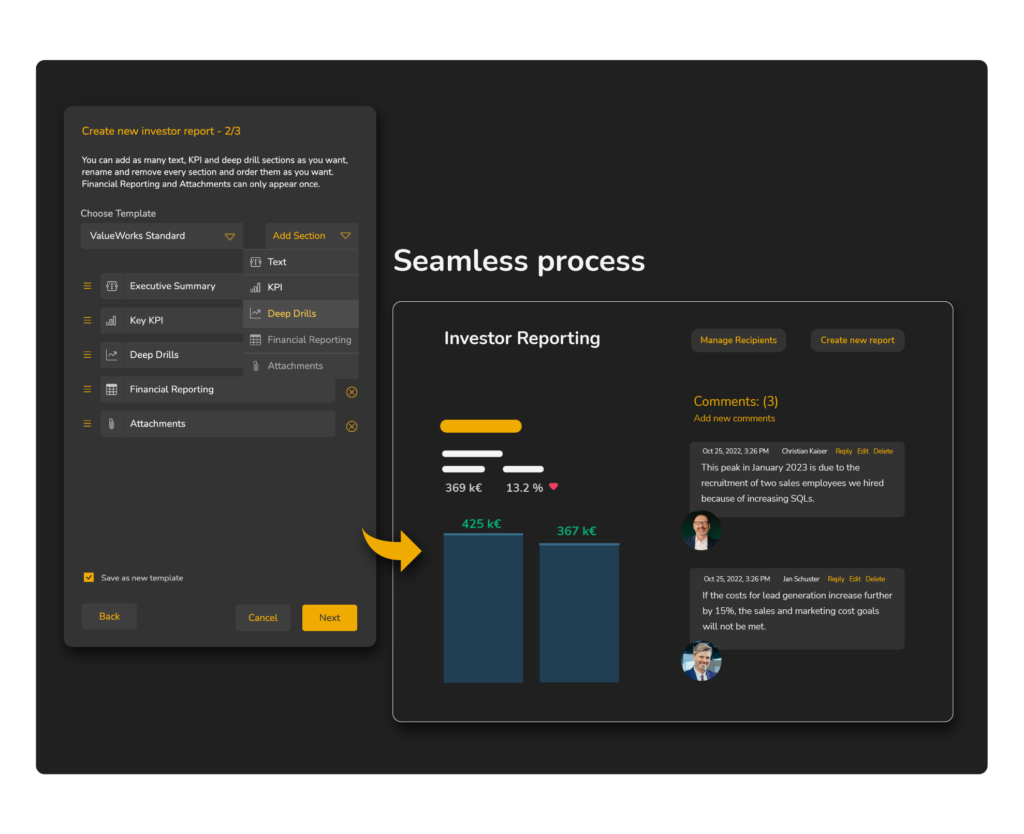1024x834 pixels.
Task: Click the 425 k€ bar in the chart
Action: click(483, 605)
